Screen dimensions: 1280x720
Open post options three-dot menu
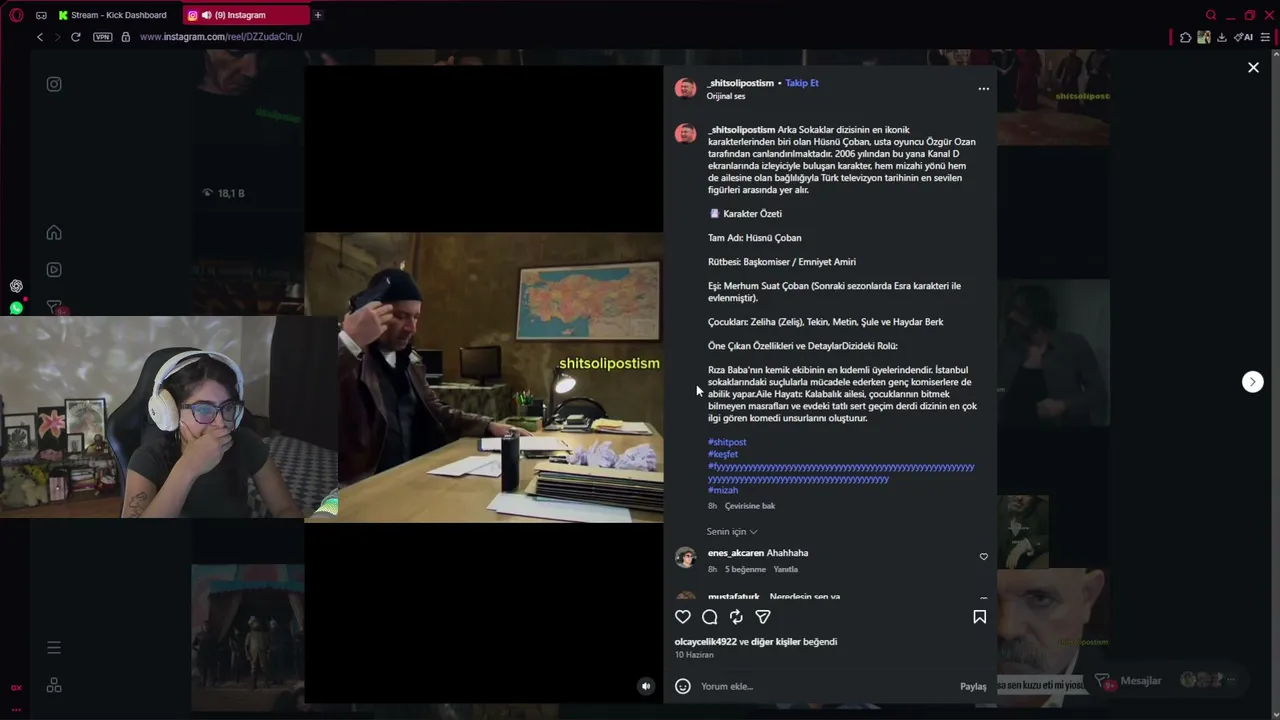point(983,89)
